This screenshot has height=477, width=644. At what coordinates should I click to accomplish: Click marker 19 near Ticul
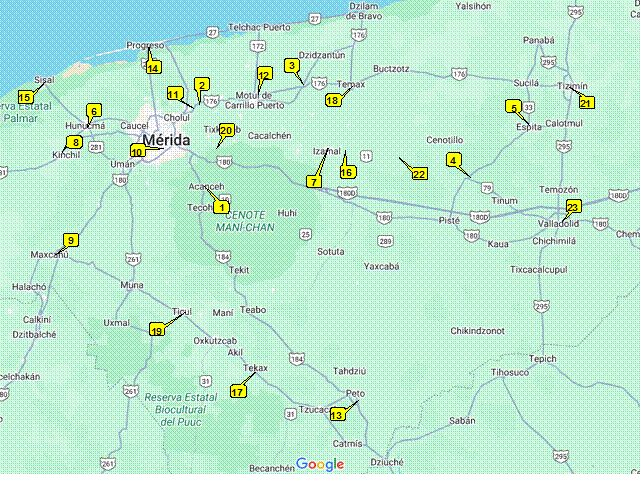157,330
